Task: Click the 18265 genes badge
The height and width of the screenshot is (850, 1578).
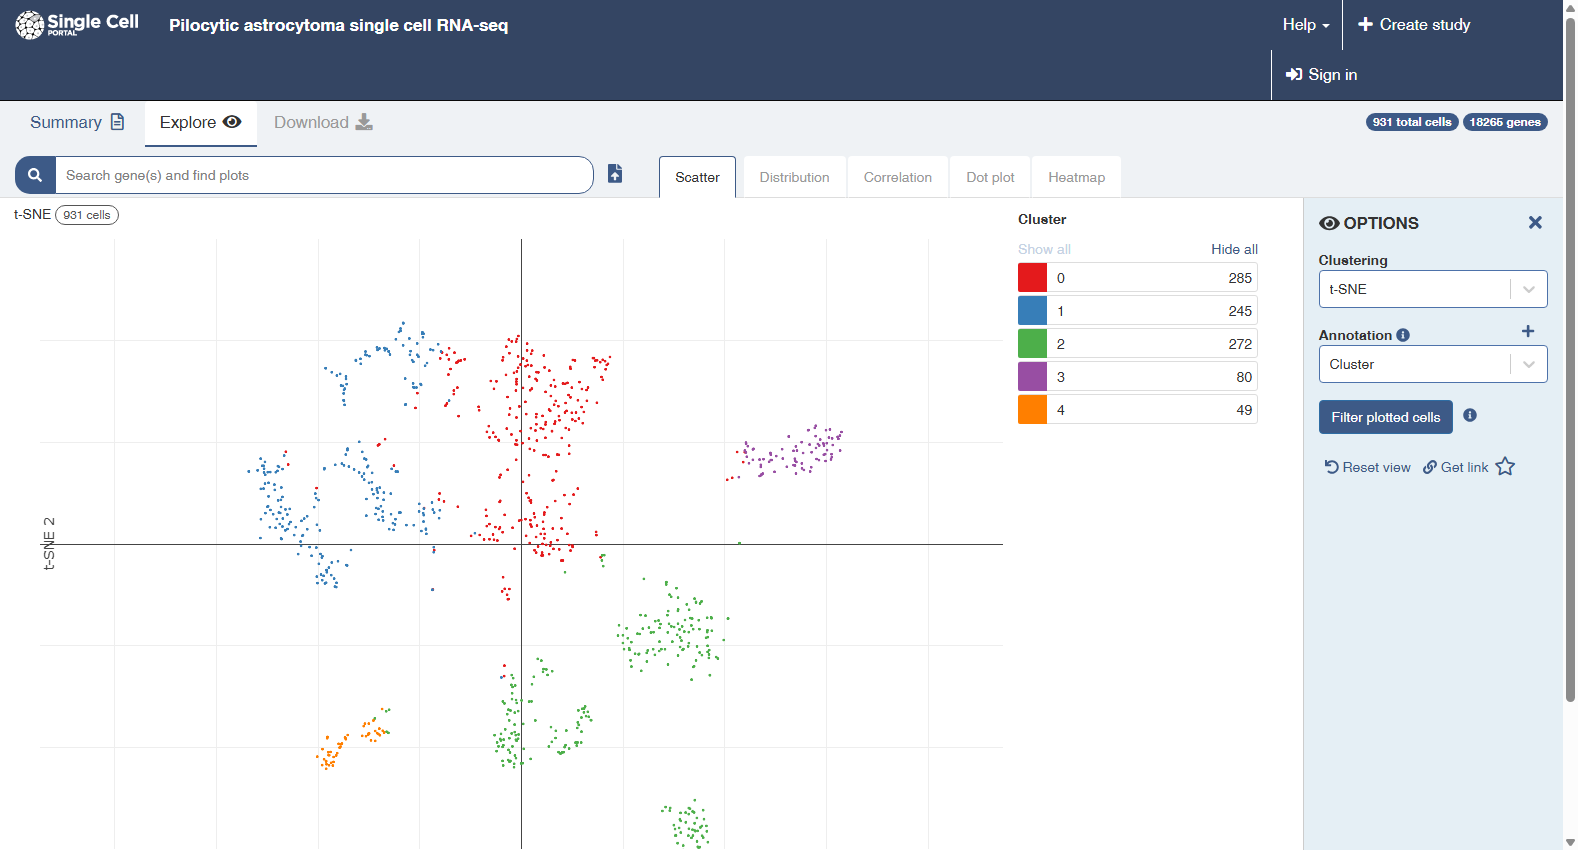Action: pyautogui.click(x=1505, y=122)
